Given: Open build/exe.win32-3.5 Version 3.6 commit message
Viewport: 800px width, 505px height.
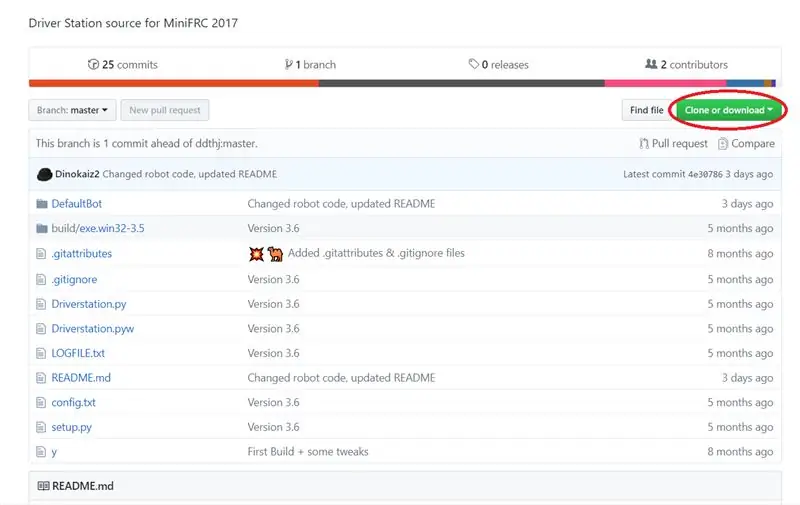Looking at the screenshot, I should coord(273,228).
